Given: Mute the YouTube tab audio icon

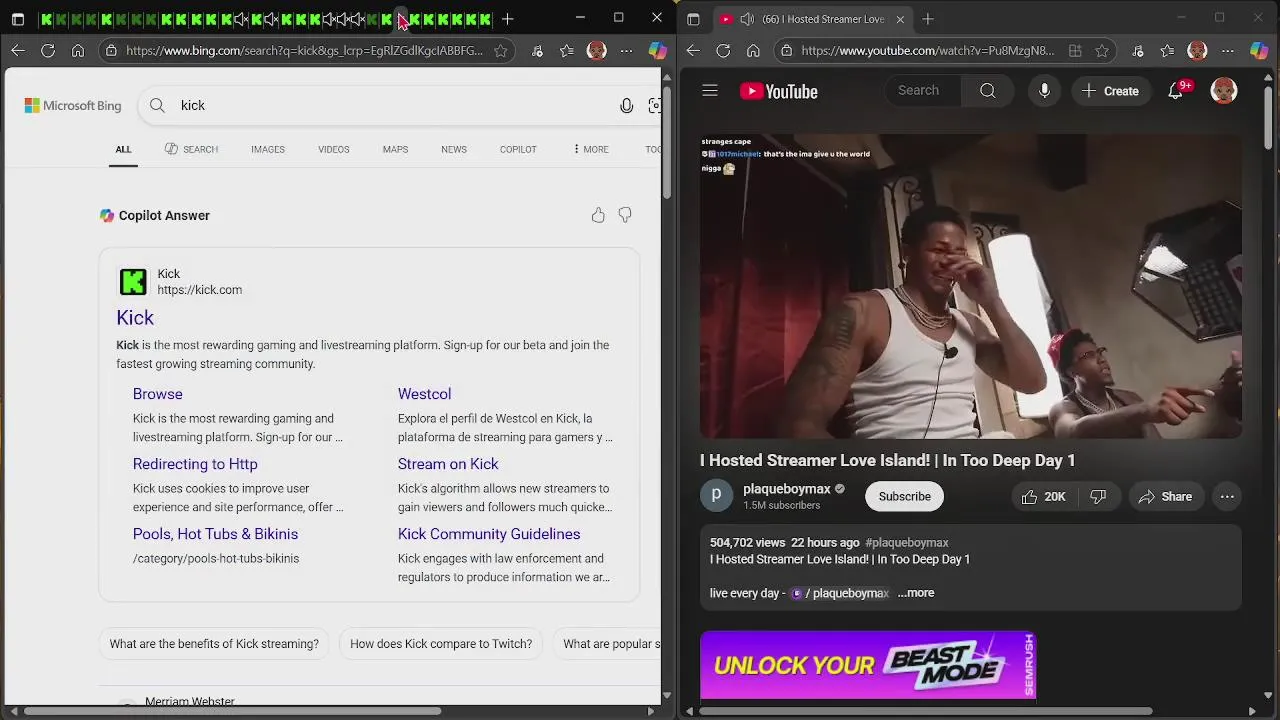Looking at the screenshot, I should [x=747, y=19].
